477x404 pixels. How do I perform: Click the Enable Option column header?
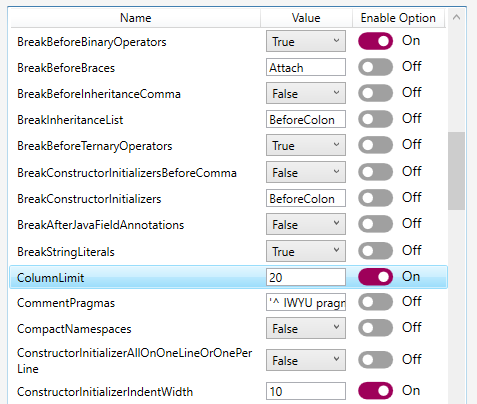(x=398, y=18)
